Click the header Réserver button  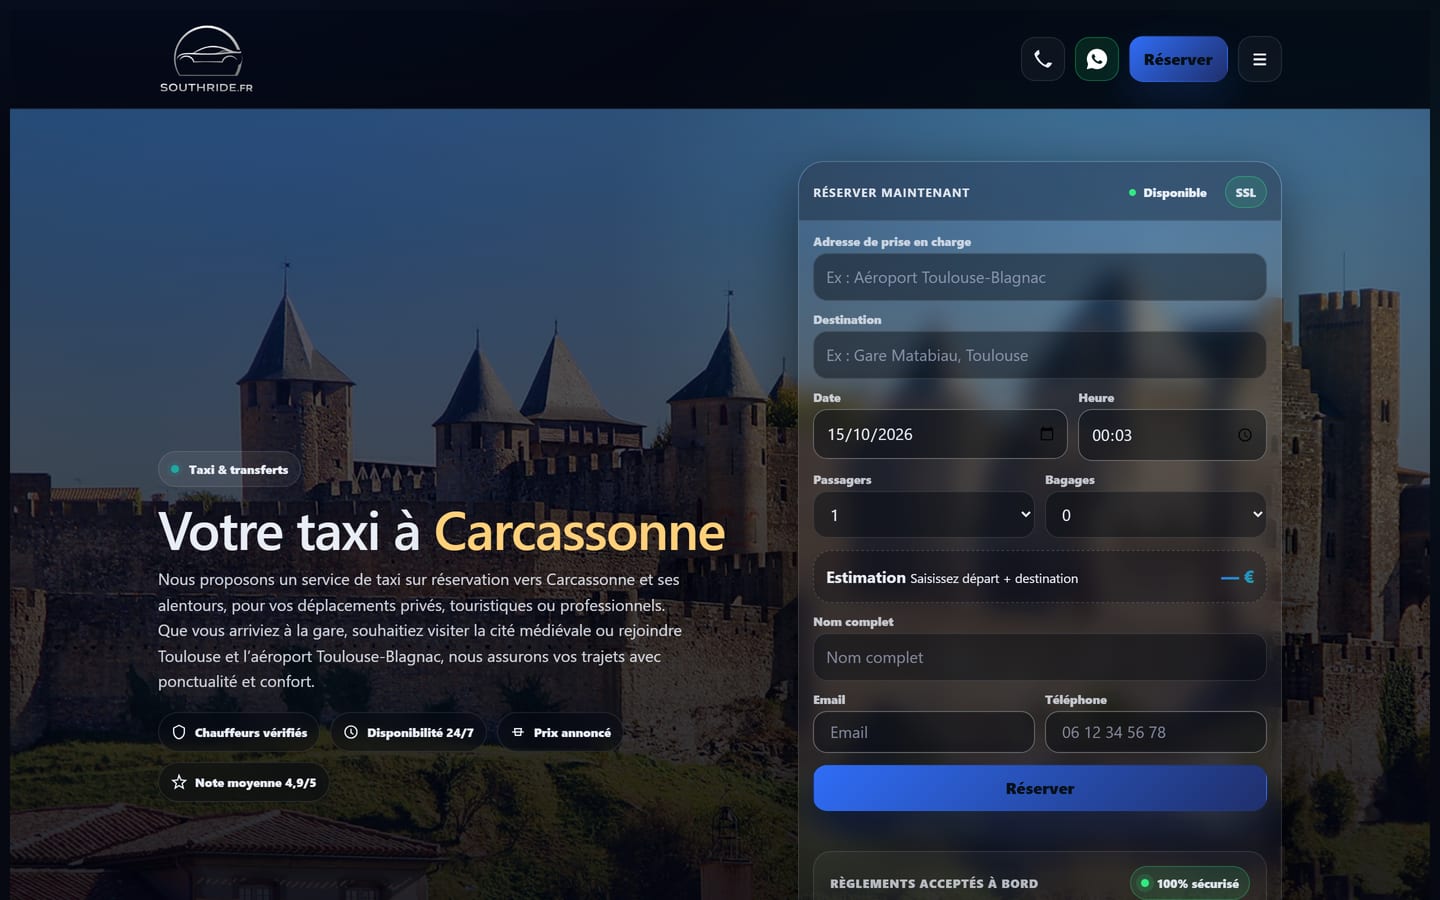click(x=1178, y=59)
